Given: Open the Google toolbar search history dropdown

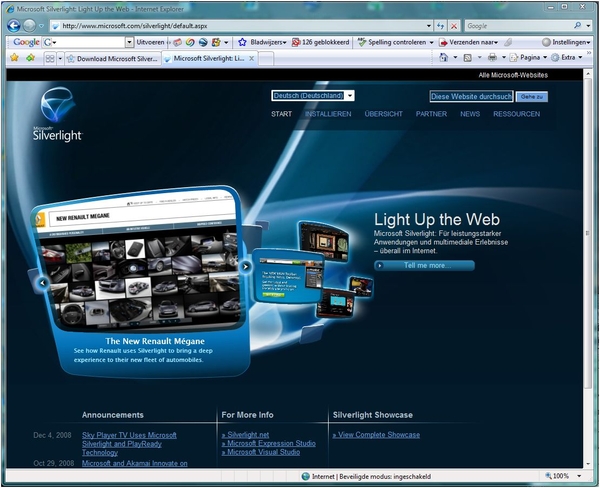Looking at the screenshot, I should [129, 42].
